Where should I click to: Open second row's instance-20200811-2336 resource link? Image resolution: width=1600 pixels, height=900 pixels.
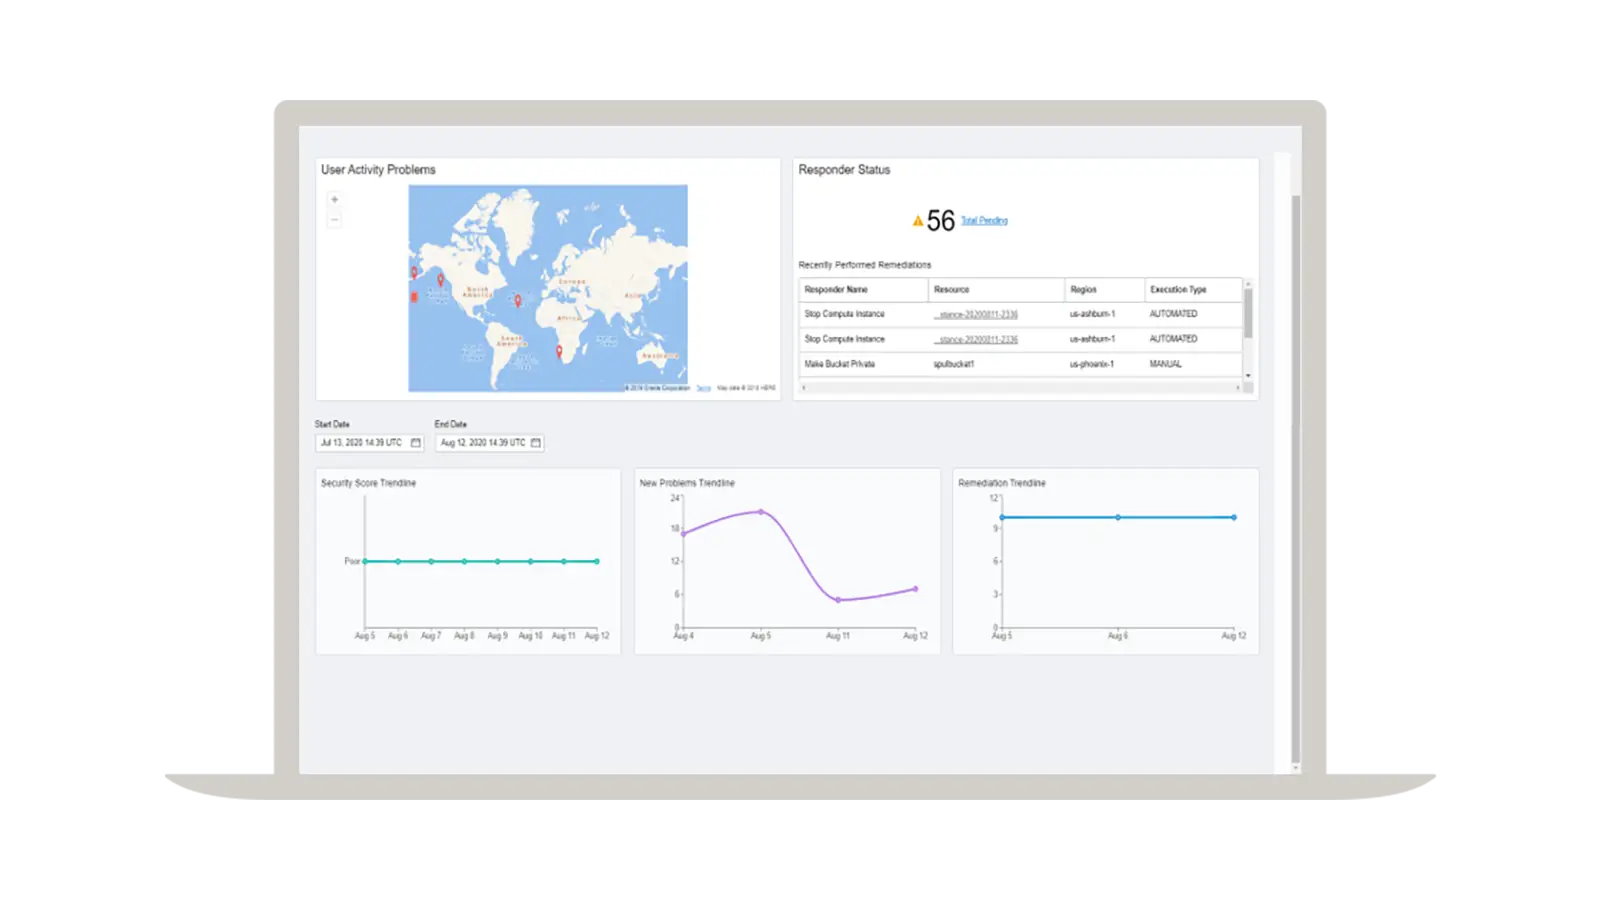[x=976, y=339]
